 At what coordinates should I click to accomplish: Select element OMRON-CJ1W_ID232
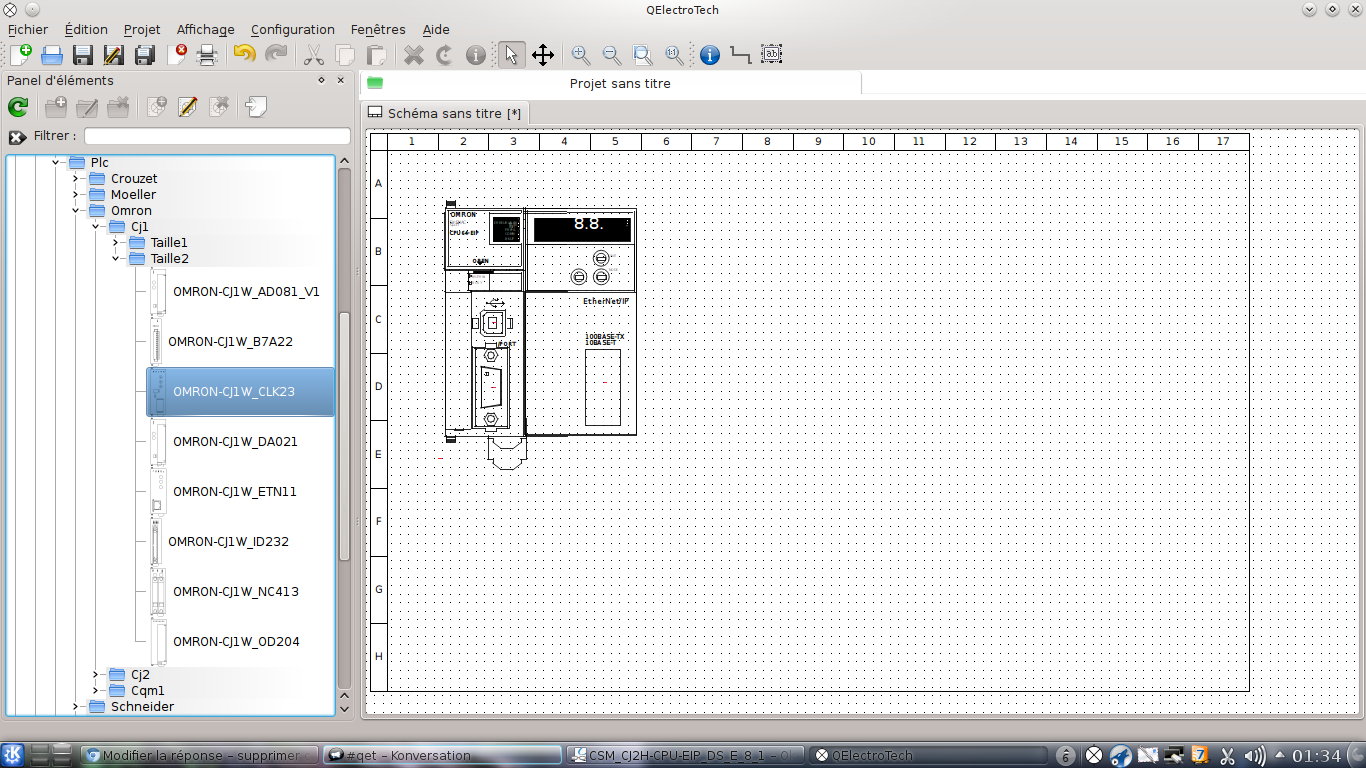(x=228, y=541)
